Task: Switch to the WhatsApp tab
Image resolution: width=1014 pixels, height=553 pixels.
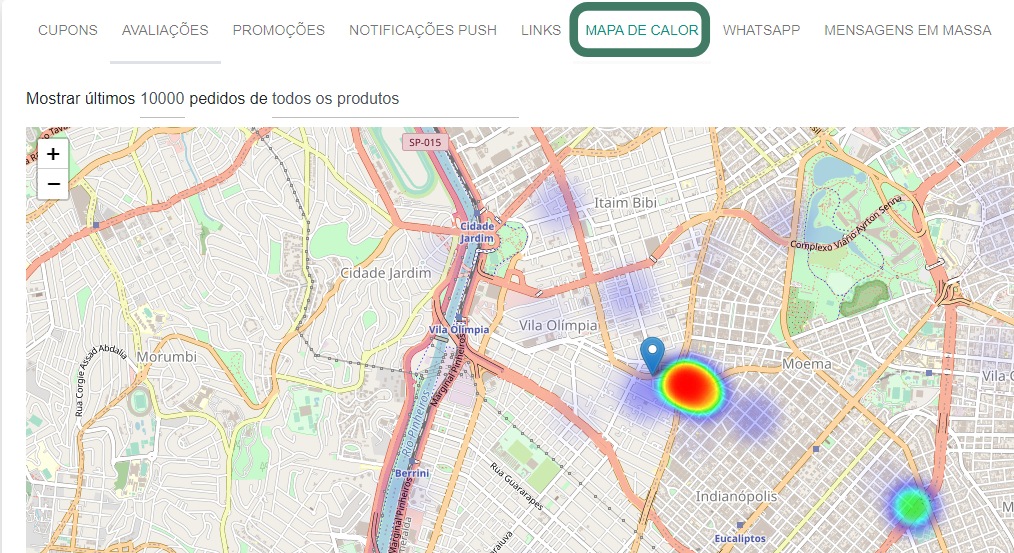Action: pyautogui.click(x=761, y=30)
